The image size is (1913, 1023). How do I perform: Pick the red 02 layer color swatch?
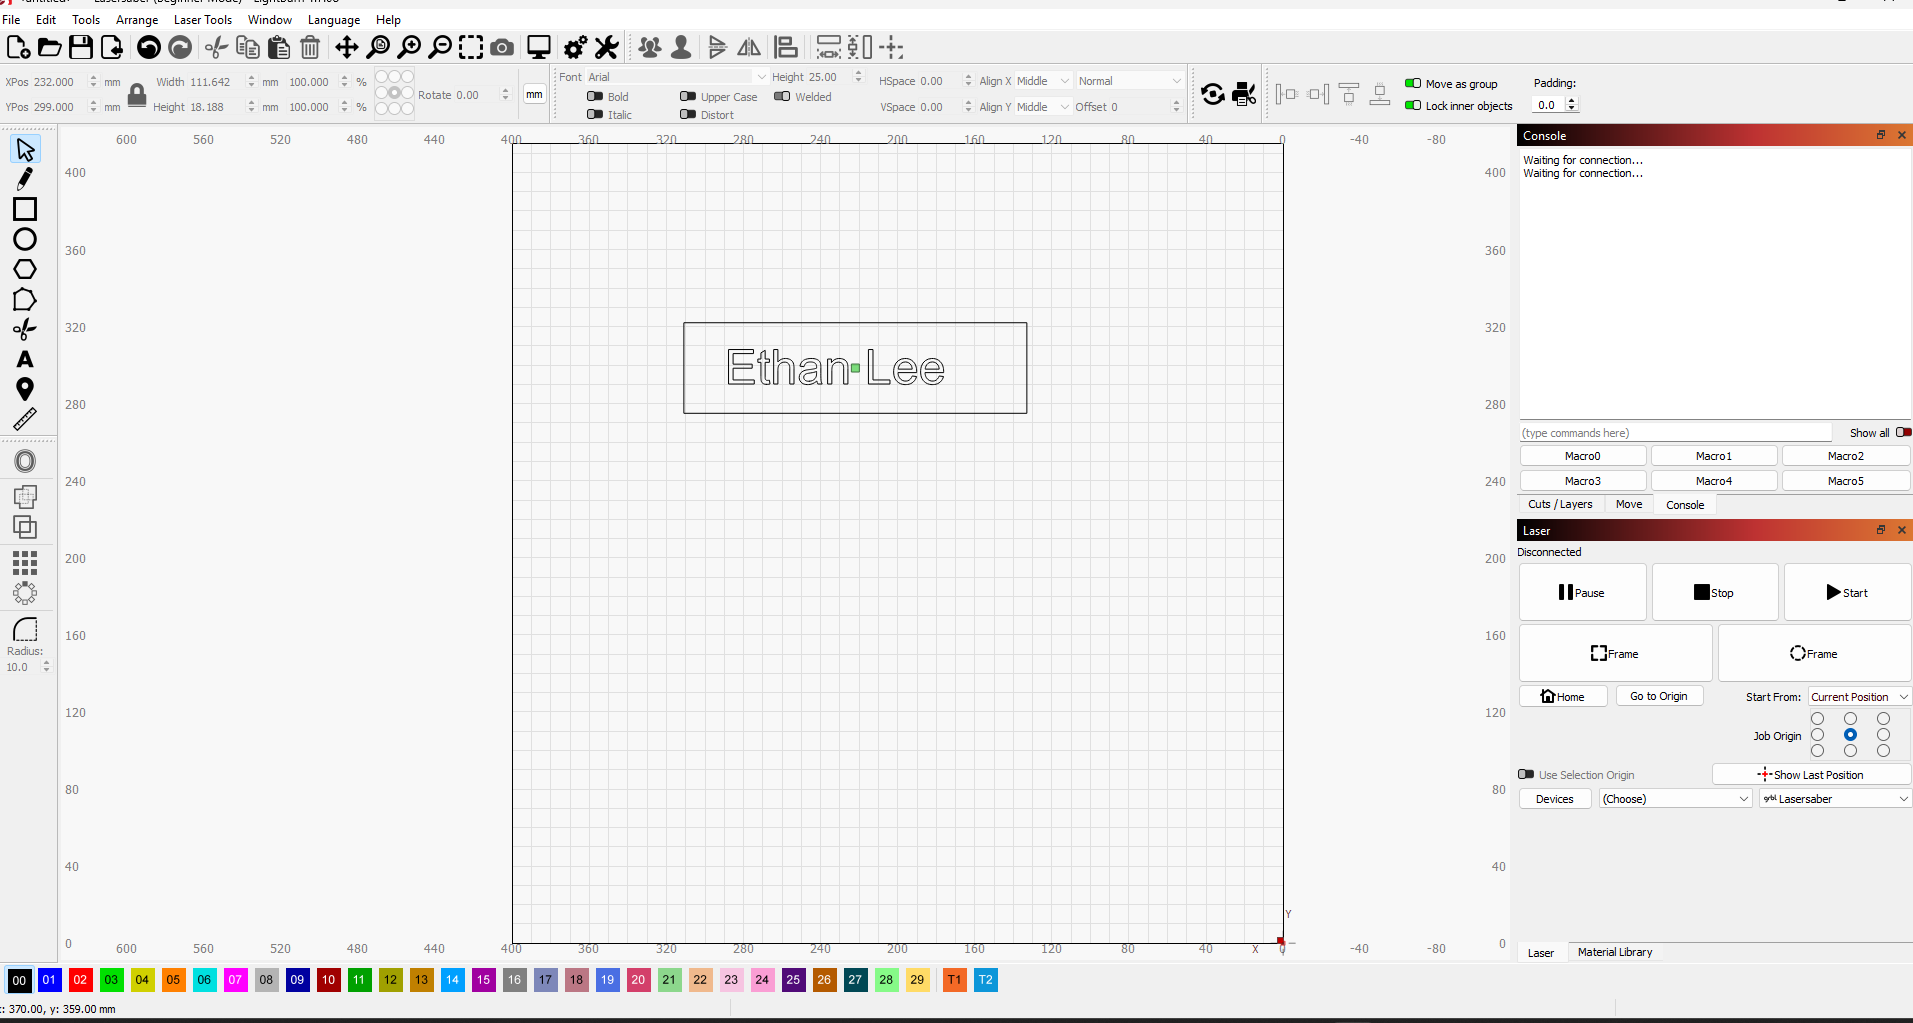coord(80,980)
